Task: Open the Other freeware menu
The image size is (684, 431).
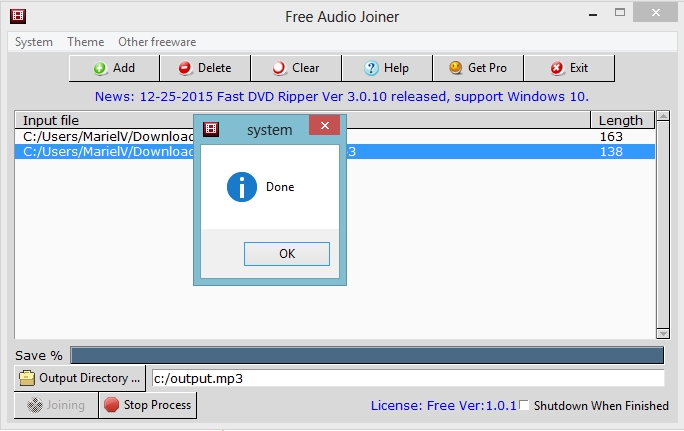Action: point(157,42)
